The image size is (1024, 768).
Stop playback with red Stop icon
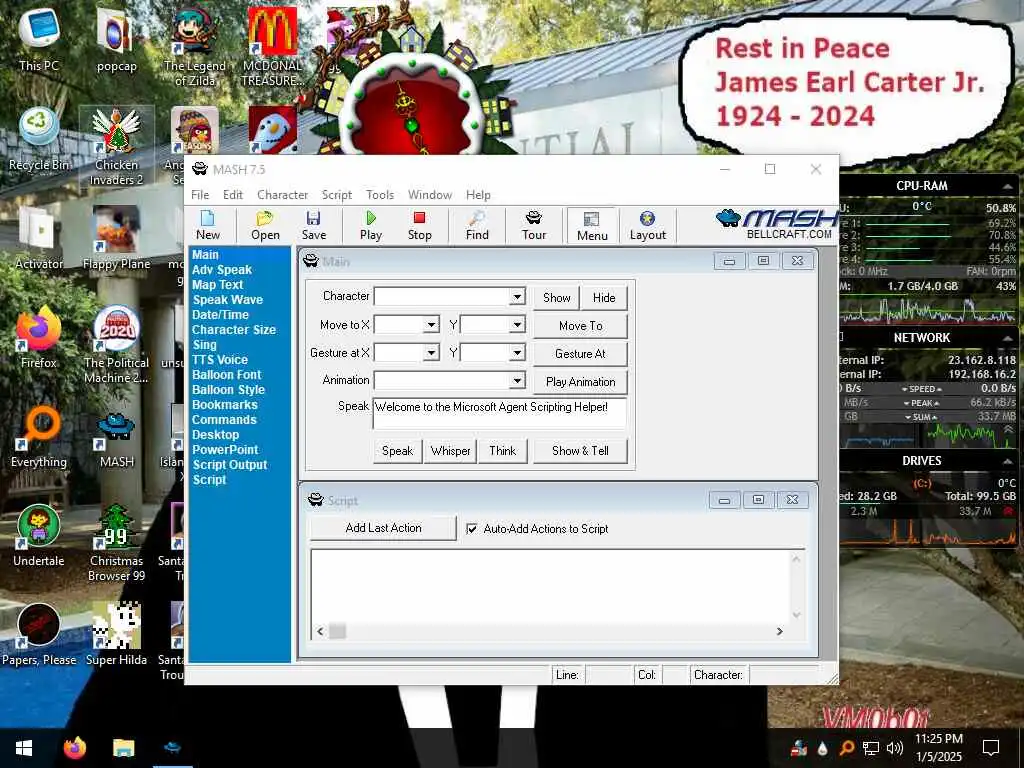(419, 225)
